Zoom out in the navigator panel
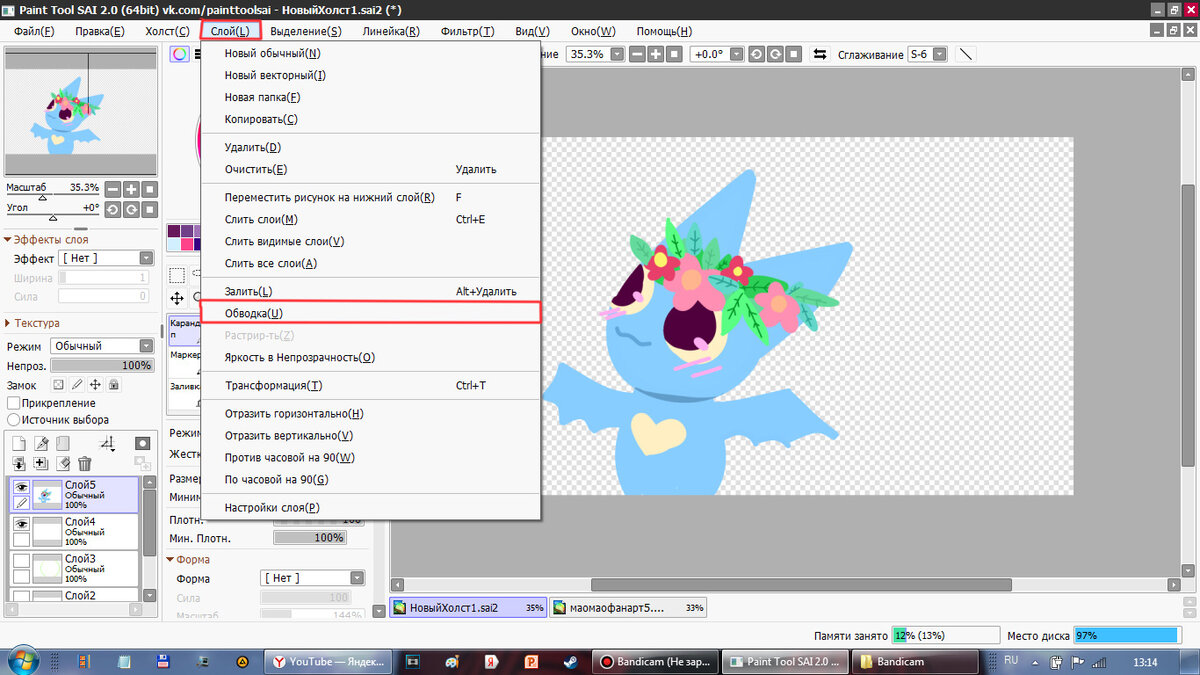1200x675 pixels. [113, 189]
